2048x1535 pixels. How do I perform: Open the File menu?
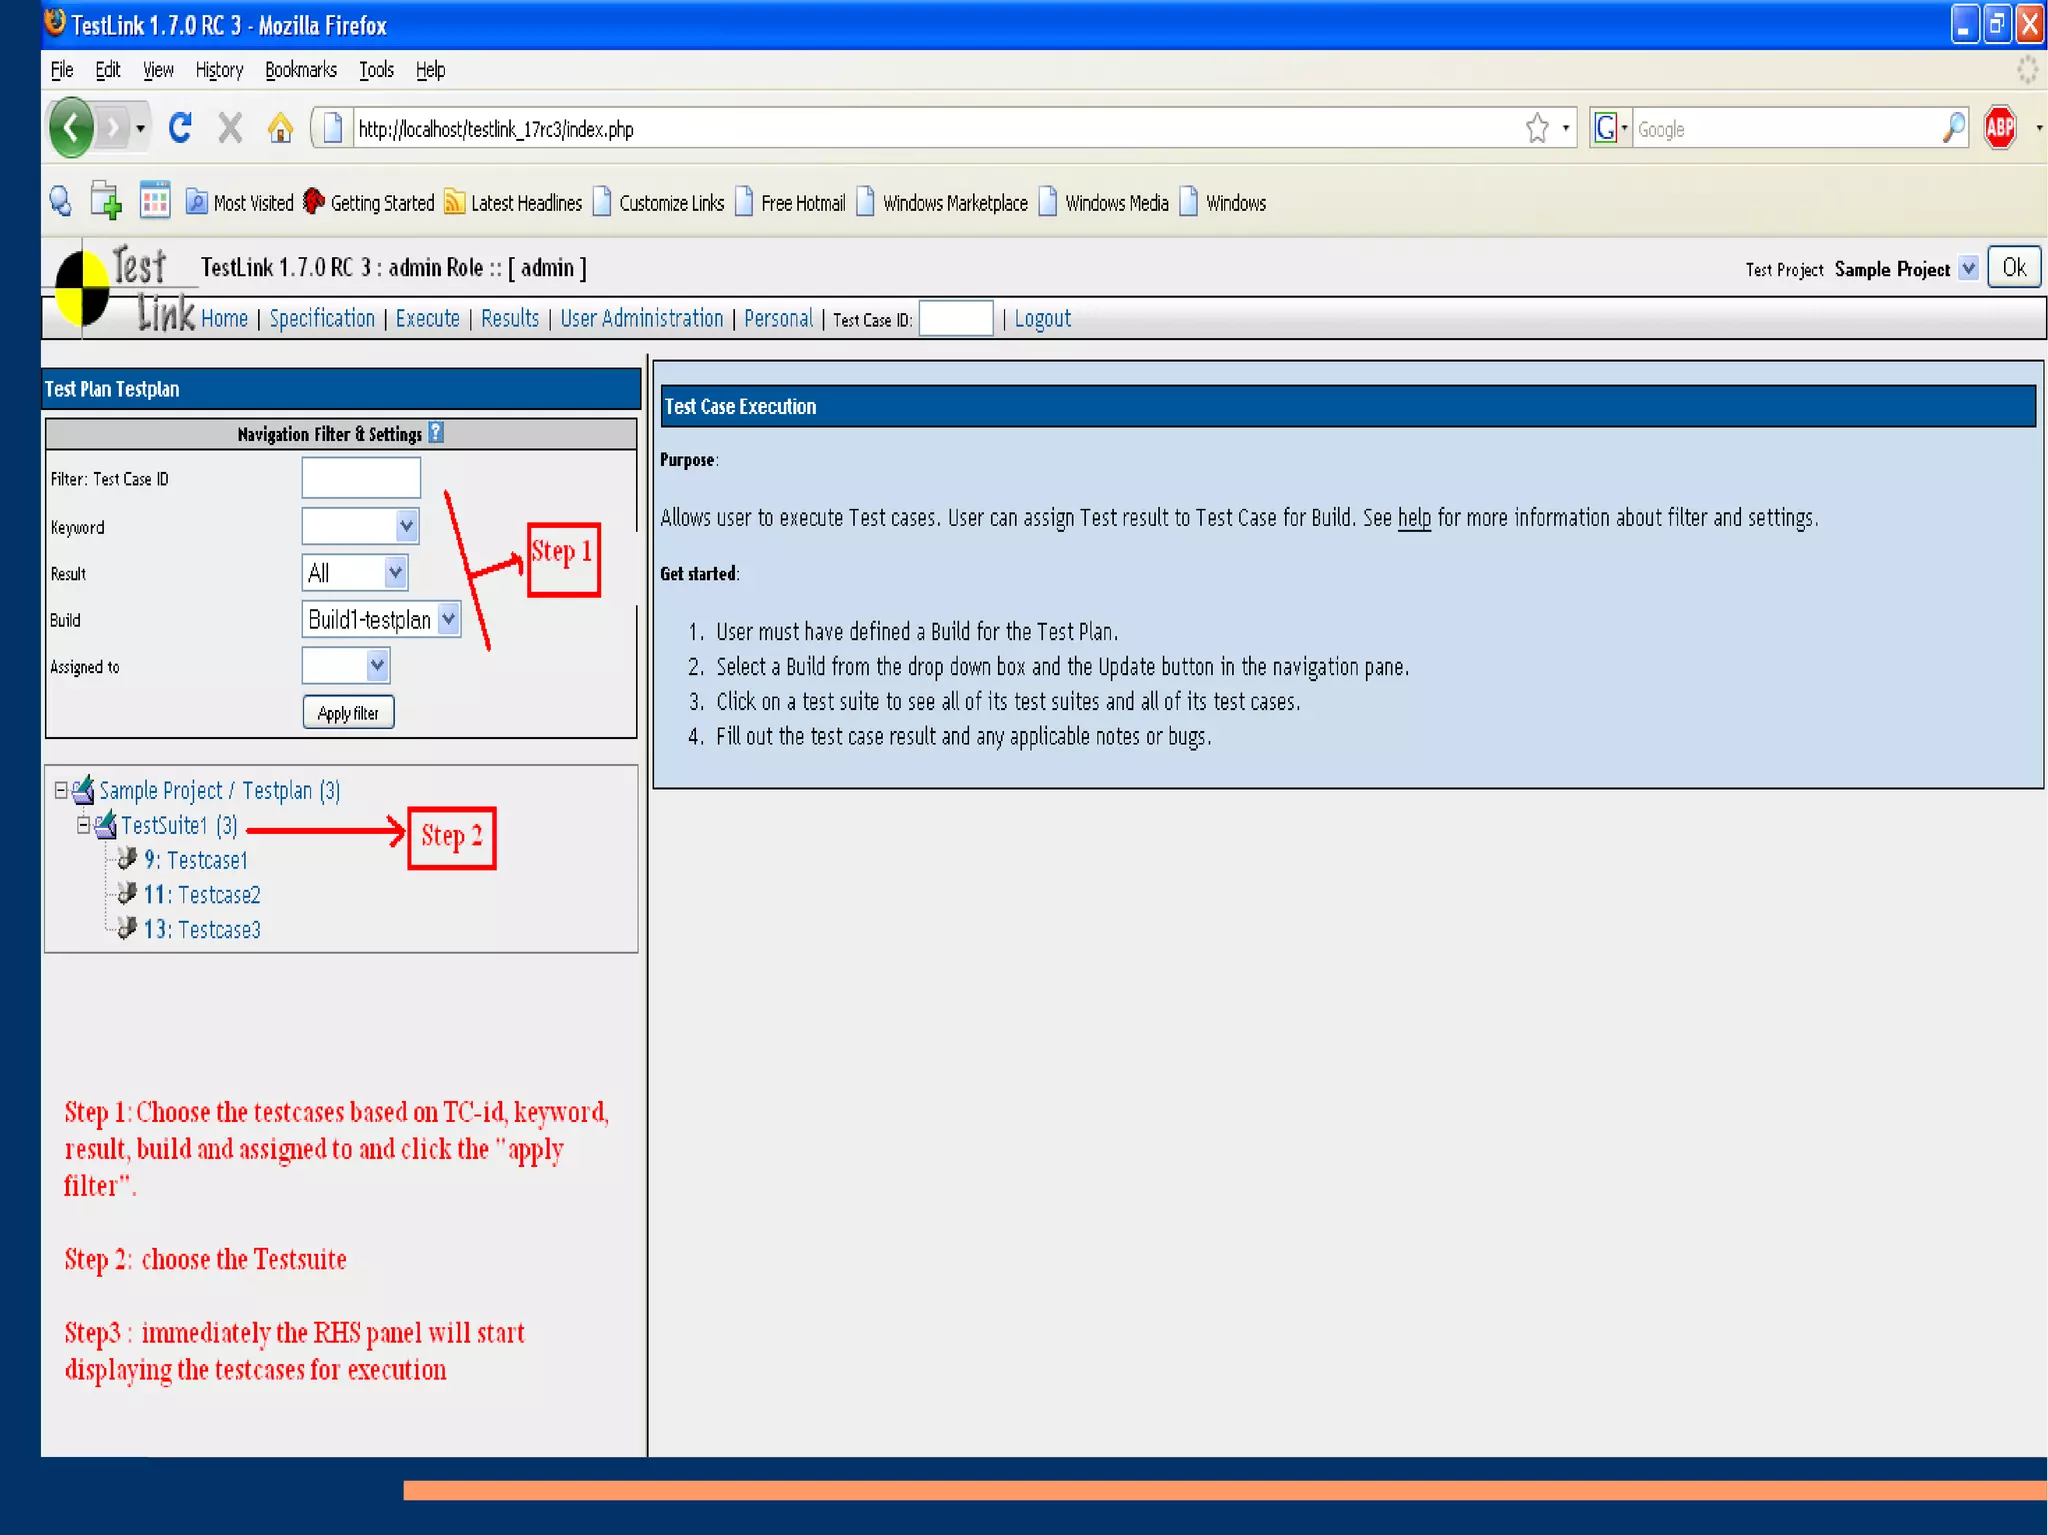click(62, 70)
